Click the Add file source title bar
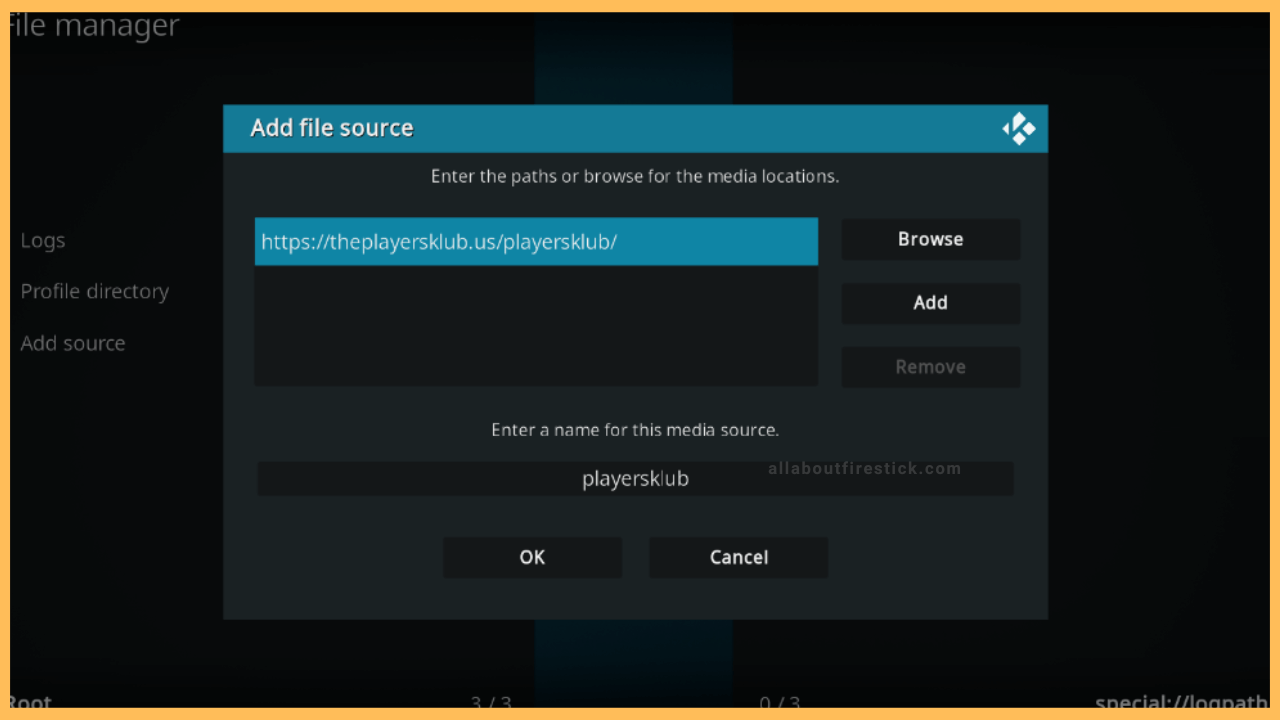 [332, 128]
